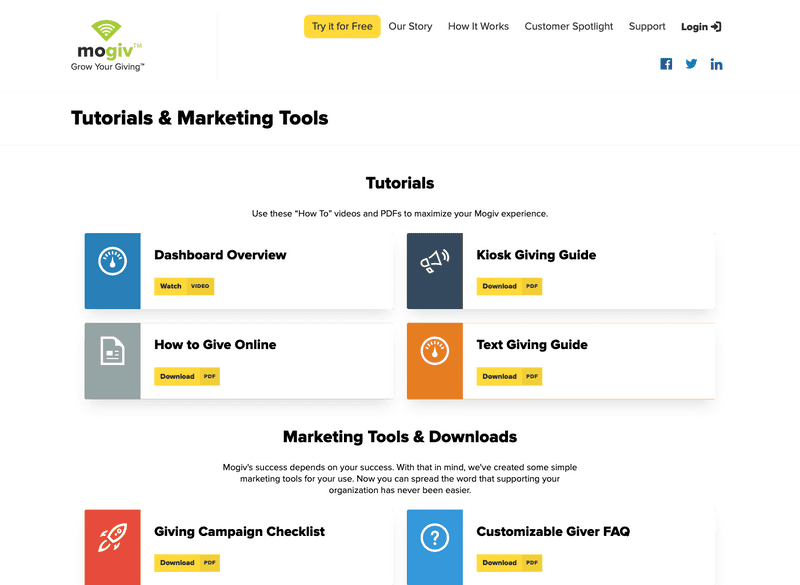Open Customer Spotlight page

[568, 27]
